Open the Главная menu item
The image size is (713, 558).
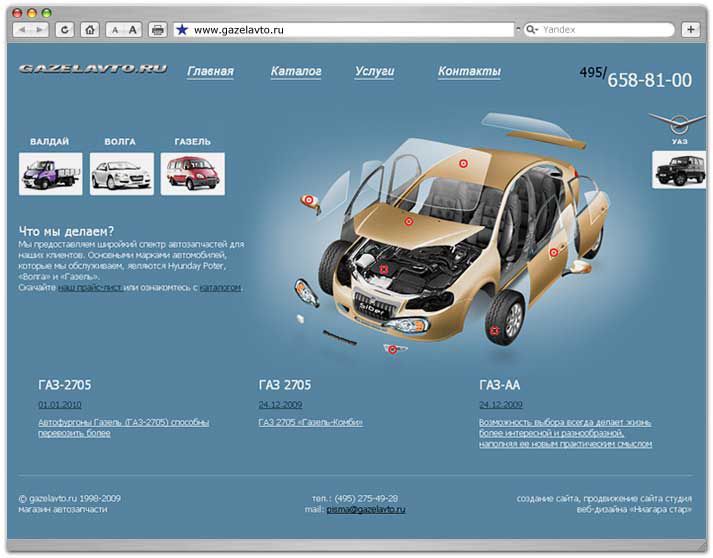tap(211, 71)
